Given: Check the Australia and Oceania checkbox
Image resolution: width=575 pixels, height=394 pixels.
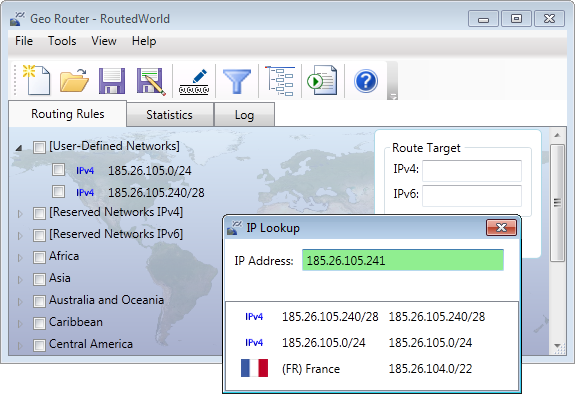Looking at the screenshot, I should [39, 301].
